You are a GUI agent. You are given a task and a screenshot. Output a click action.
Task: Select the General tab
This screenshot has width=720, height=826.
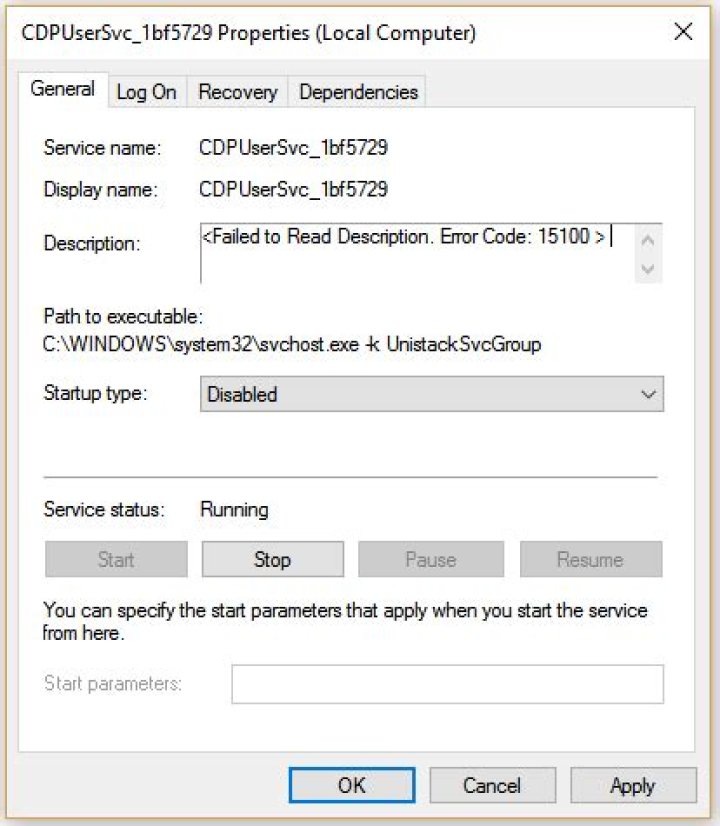click(63, 89)
